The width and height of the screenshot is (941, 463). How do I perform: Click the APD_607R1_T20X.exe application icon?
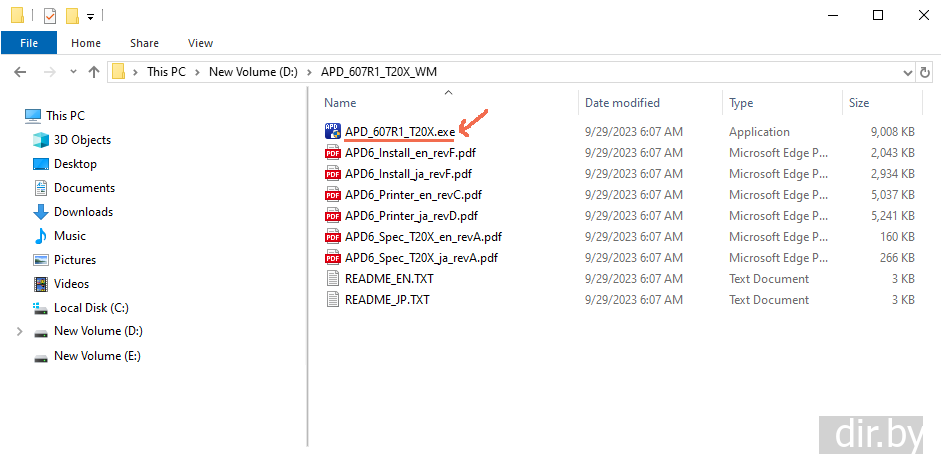point(332,131)
